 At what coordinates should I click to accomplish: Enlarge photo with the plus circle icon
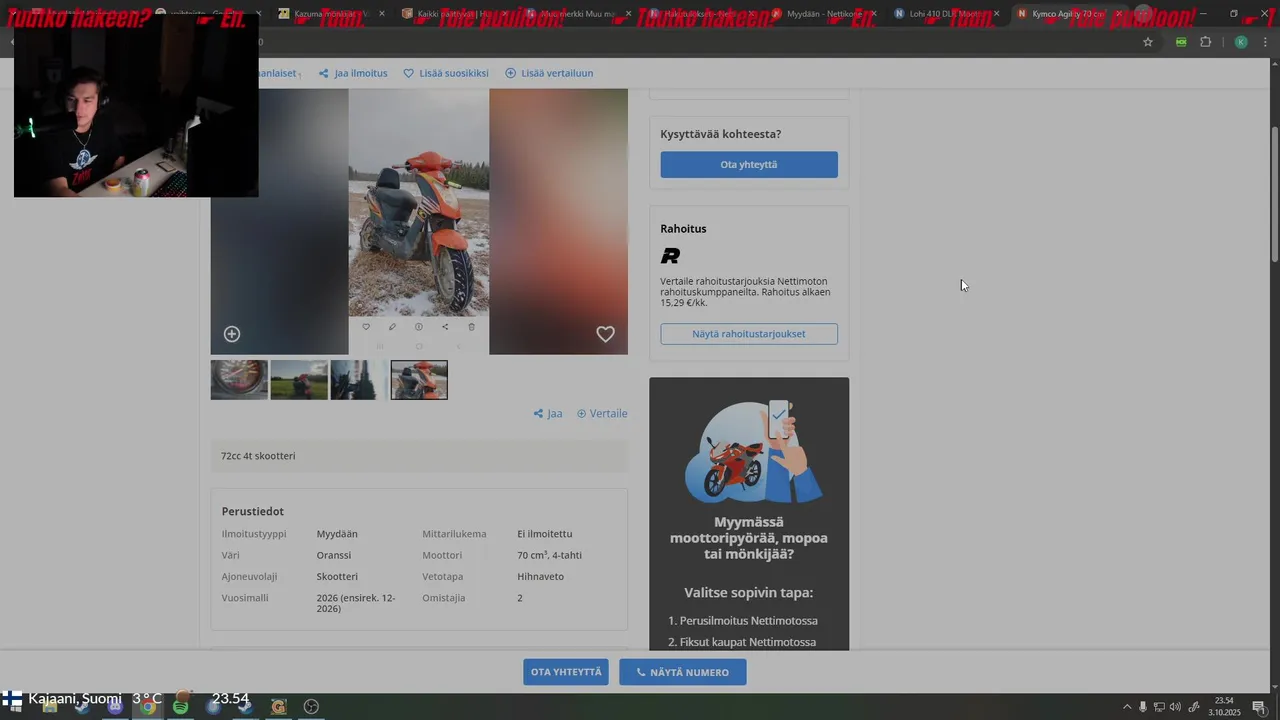pos(232,334)
